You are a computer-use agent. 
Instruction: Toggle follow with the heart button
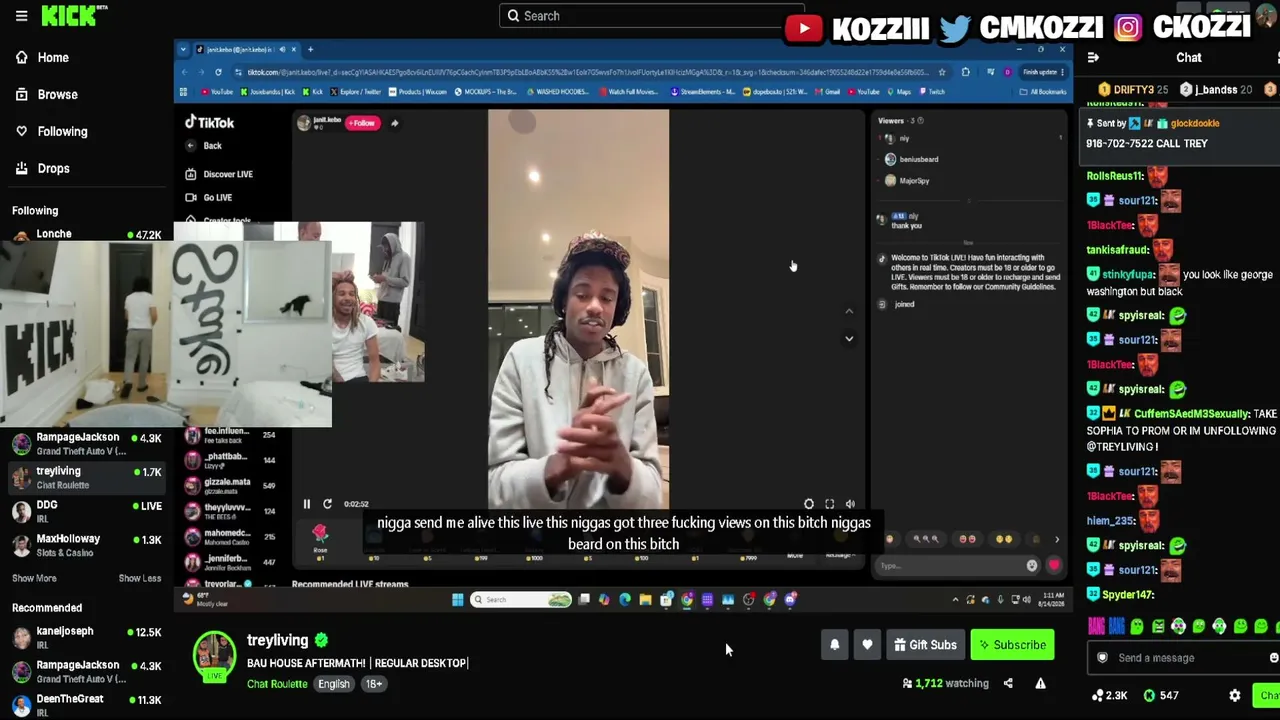click(867, 645)
